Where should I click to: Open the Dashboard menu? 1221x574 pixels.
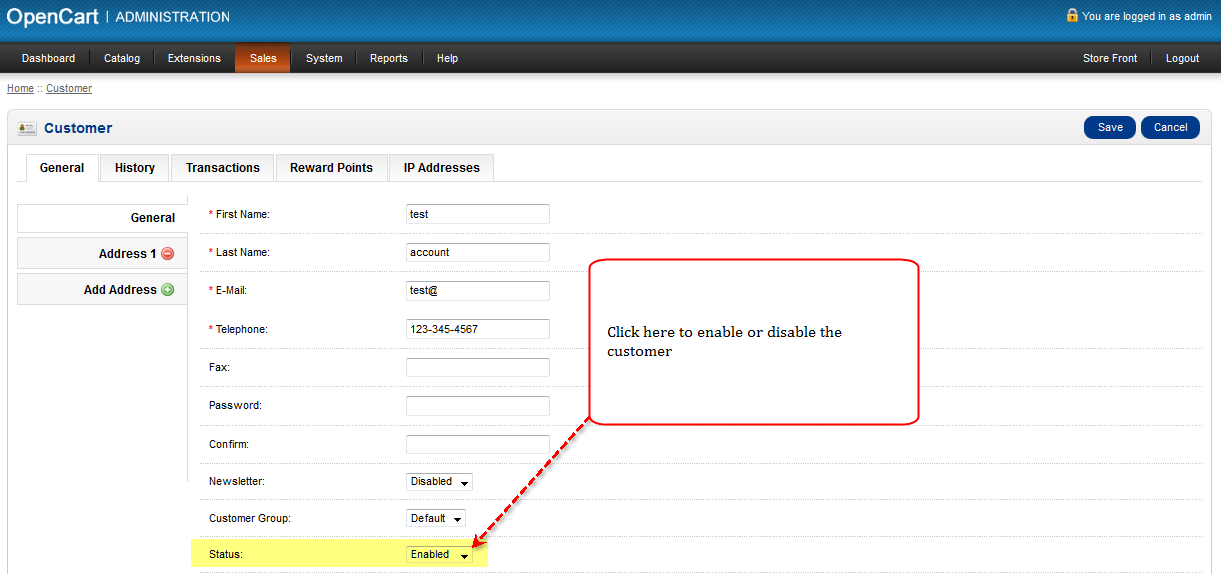click(x=48, y=58)
